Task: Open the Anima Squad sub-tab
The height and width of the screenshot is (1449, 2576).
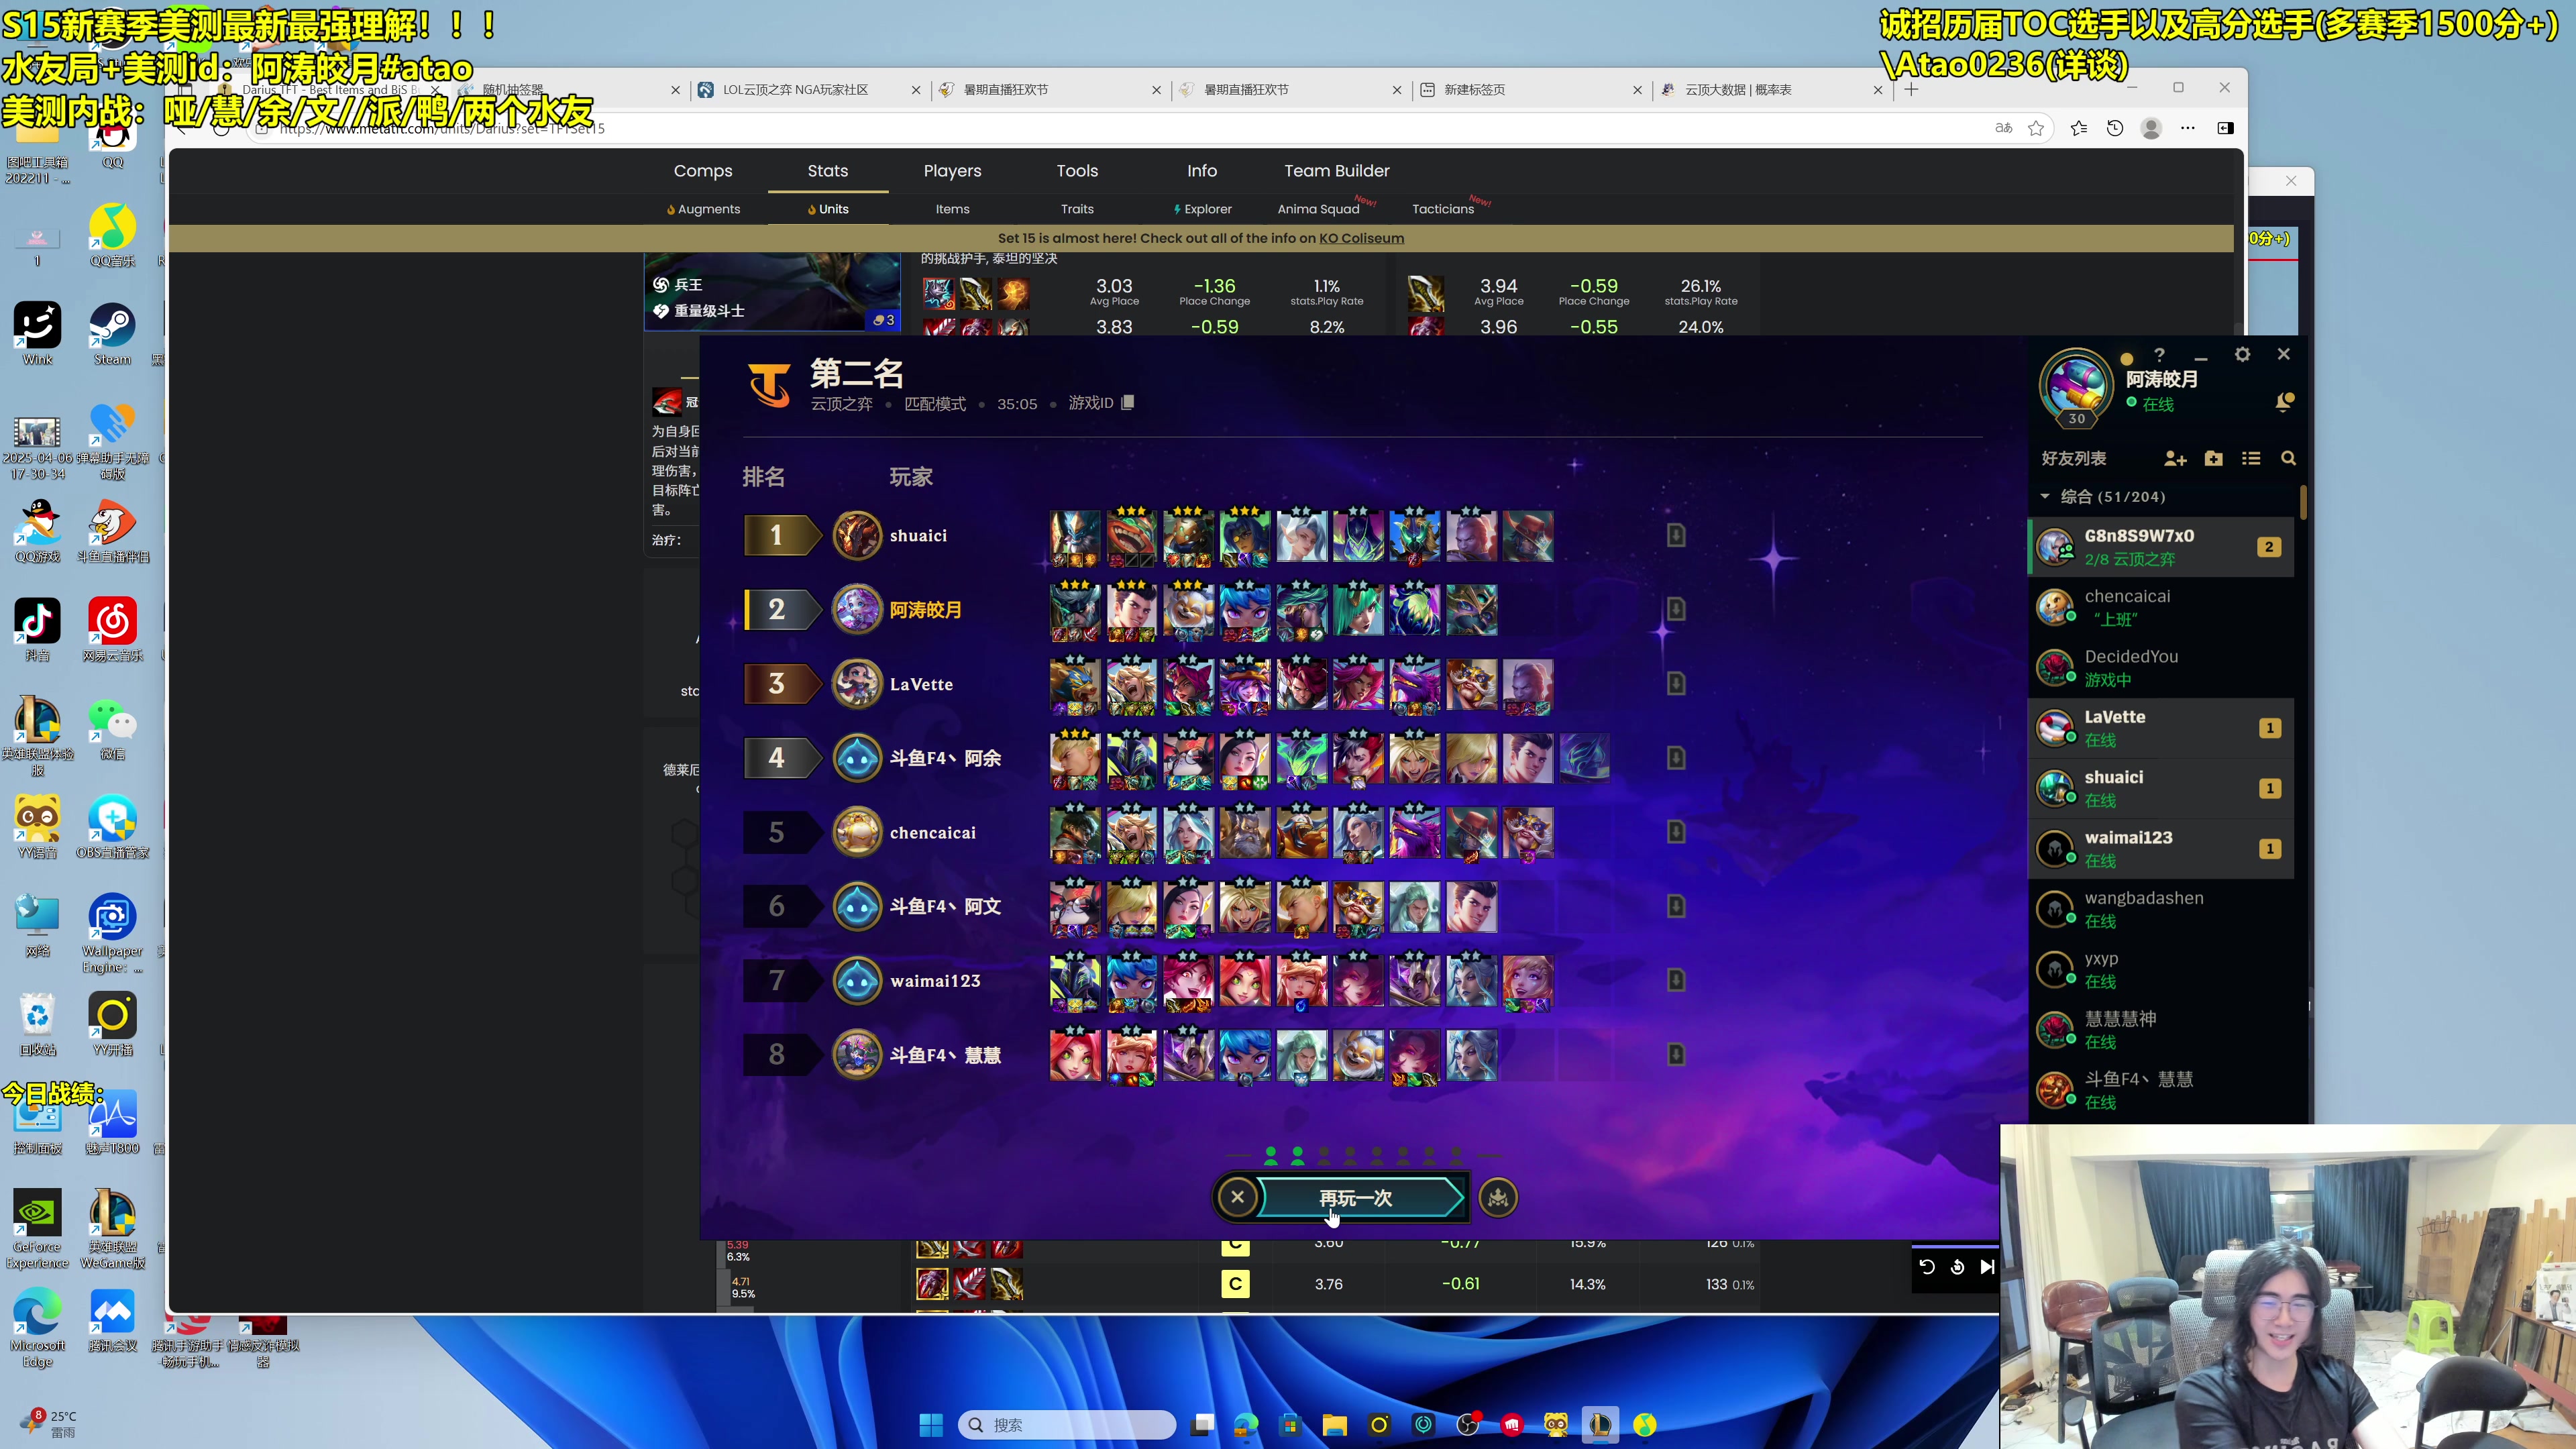Action: pos(1318,209)
